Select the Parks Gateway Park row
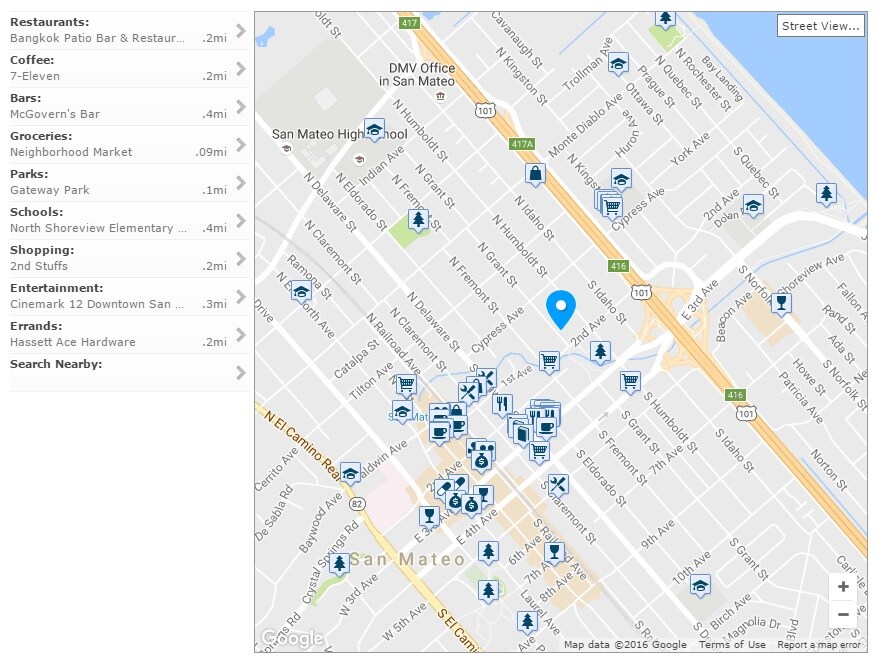The width and height of the screenshot is (876, 656). pos(120,182)
